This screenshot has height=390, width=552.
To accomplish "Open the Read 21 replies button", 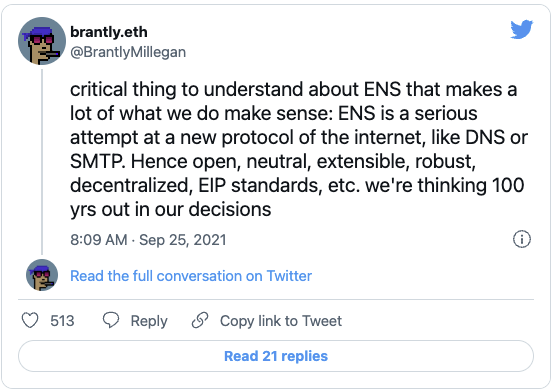I will click(276, 356).
